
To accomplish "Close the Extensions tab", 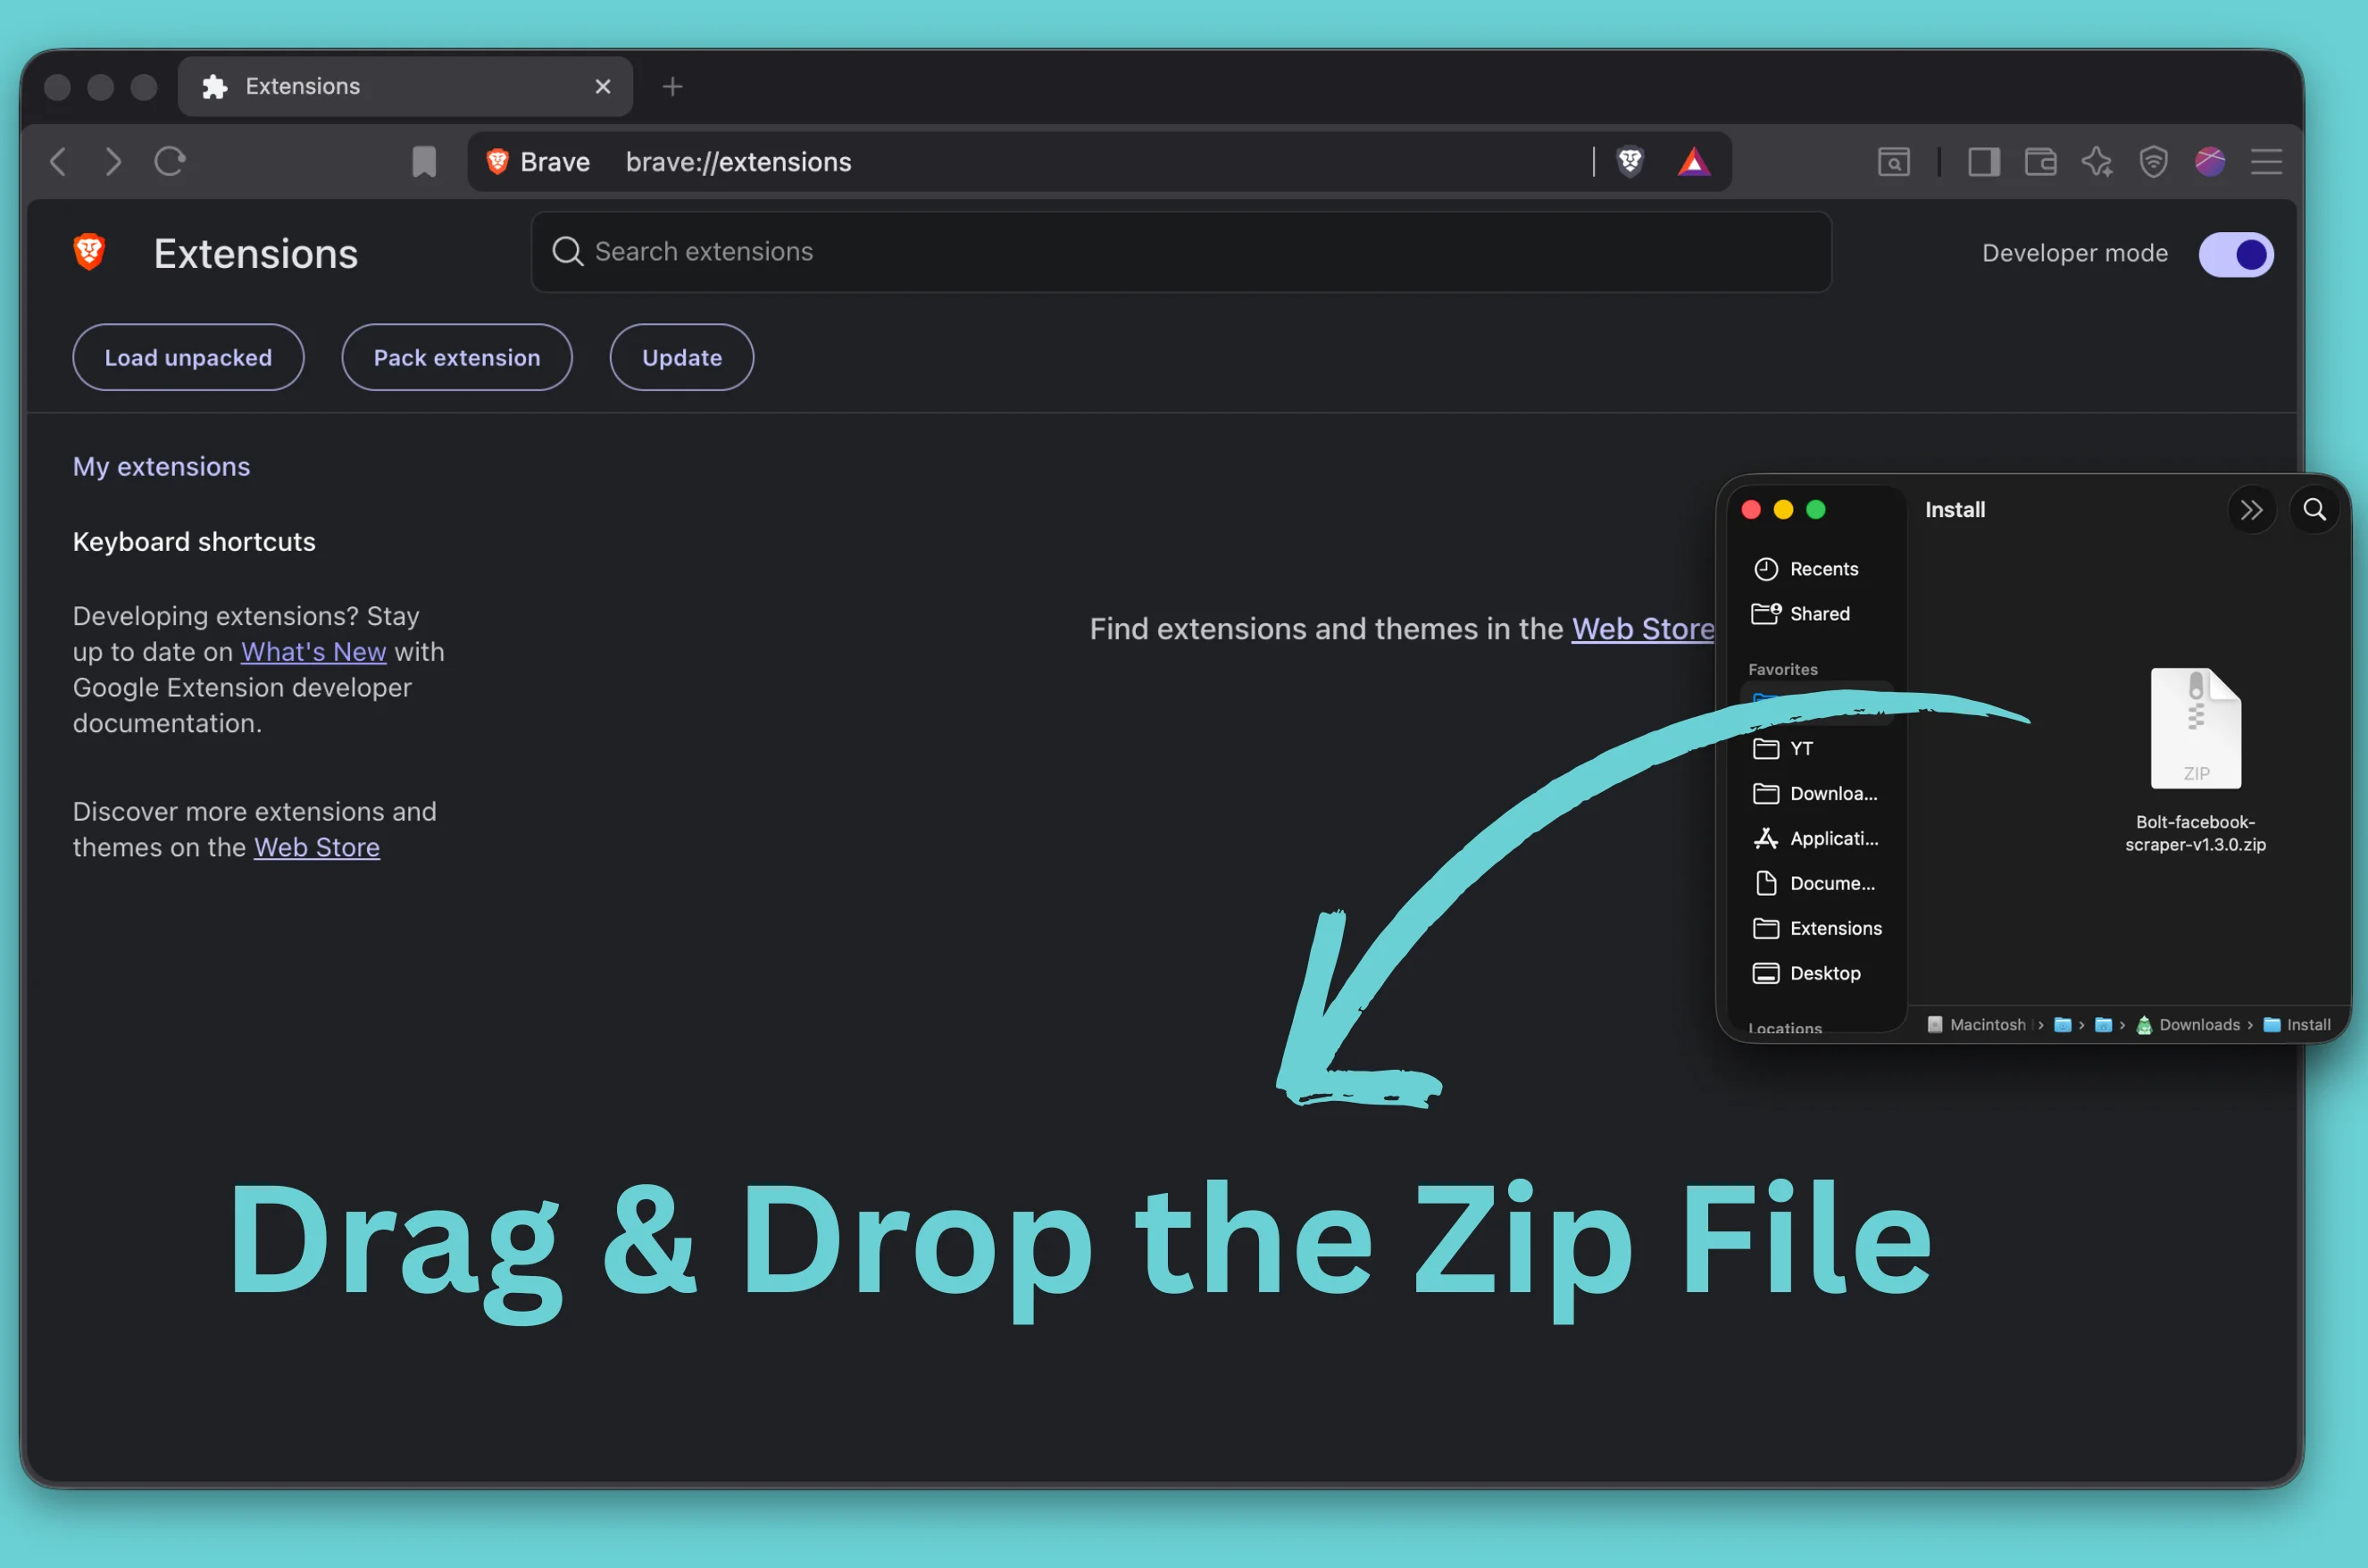I will [x=603, y=87].
